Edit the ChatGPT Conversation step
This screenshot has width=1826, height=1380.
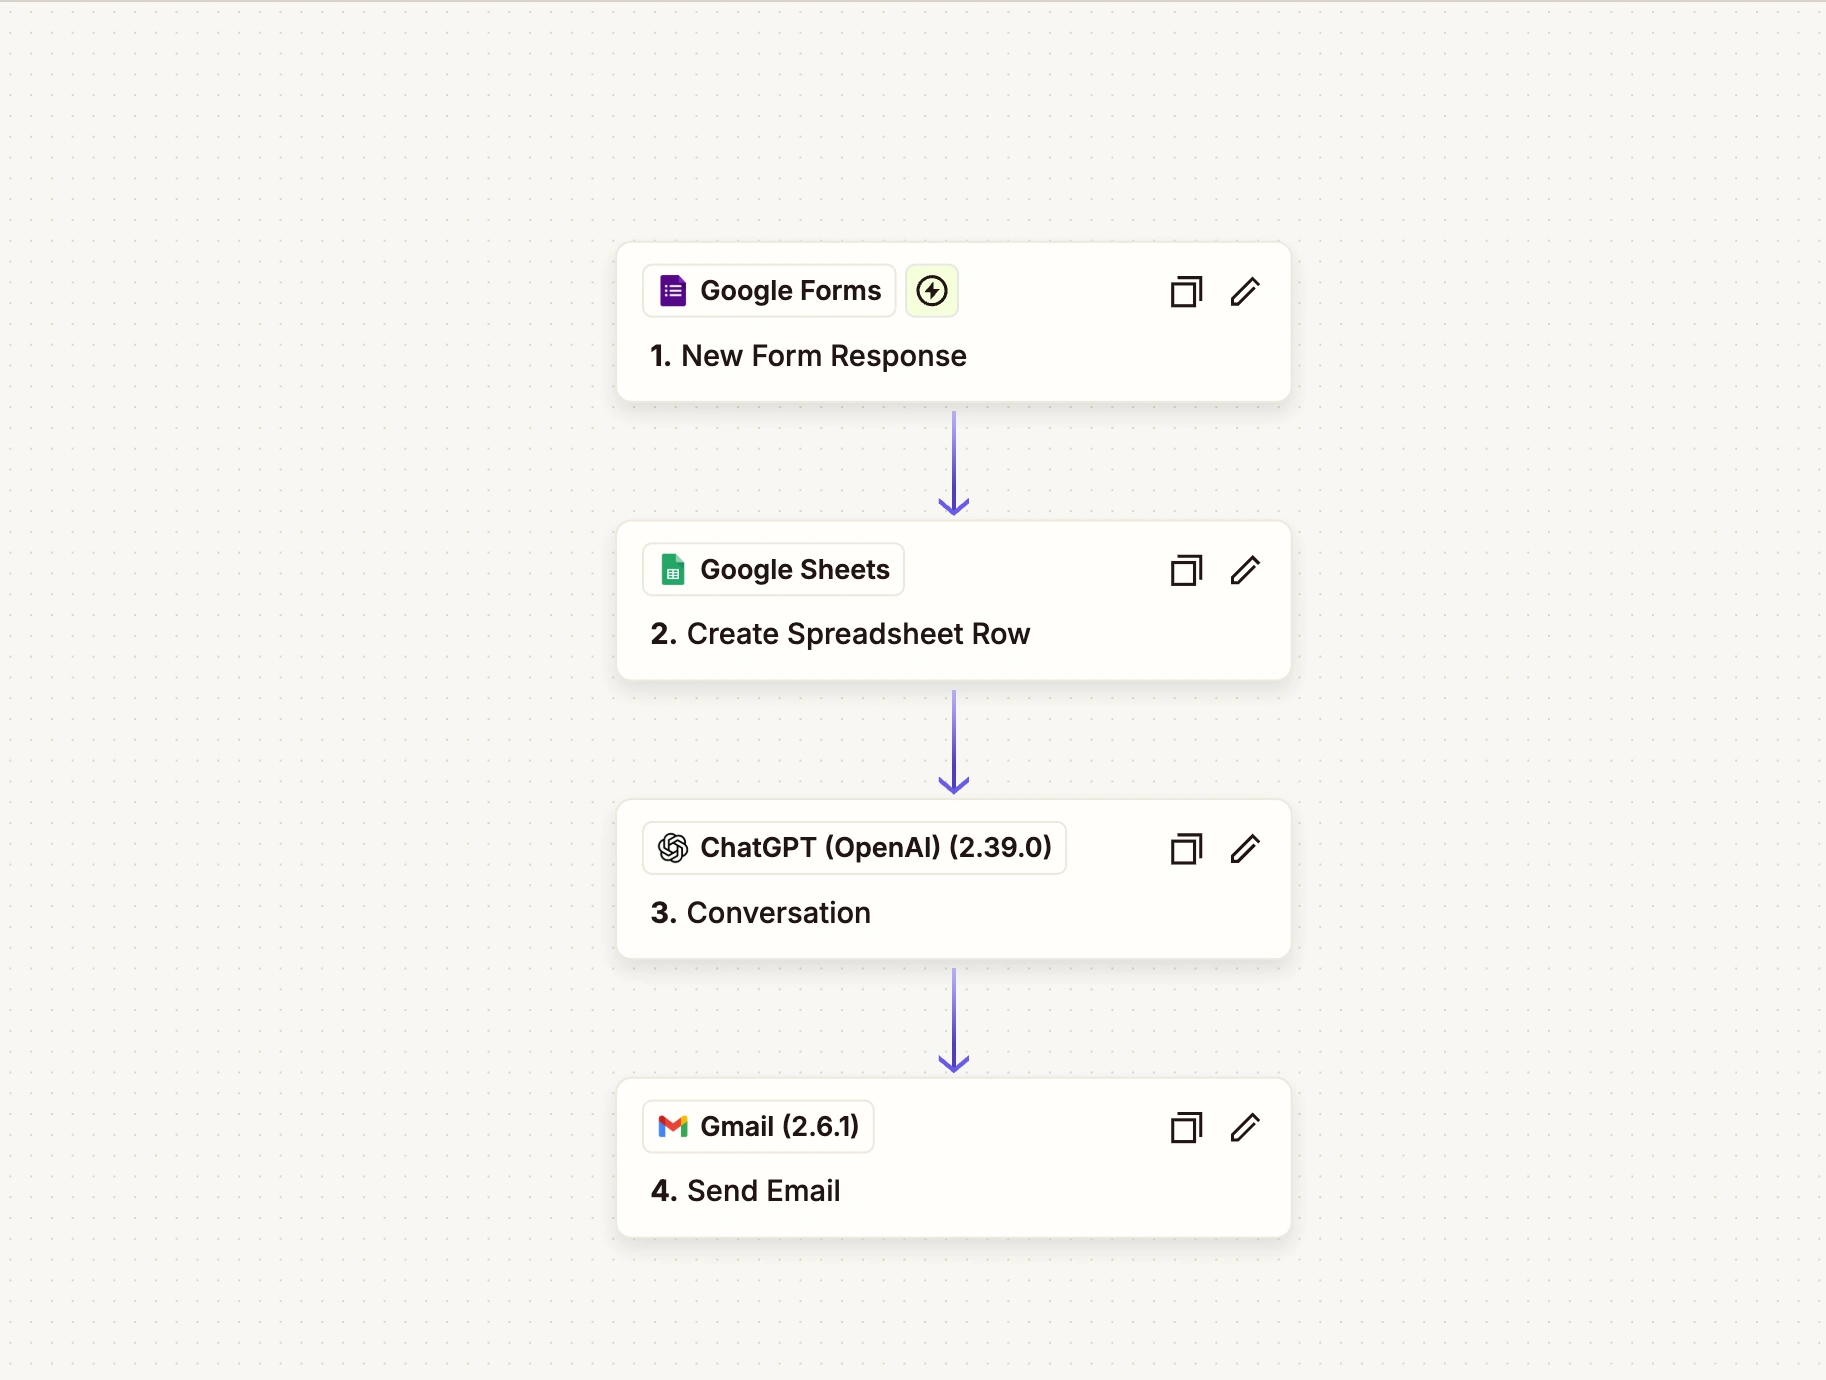tap(1245, 849)
